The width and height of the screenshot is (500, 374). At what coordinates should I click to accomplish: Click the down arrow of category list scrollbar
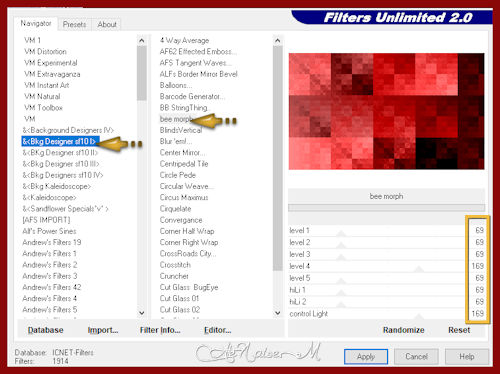[x=142, y=313]
